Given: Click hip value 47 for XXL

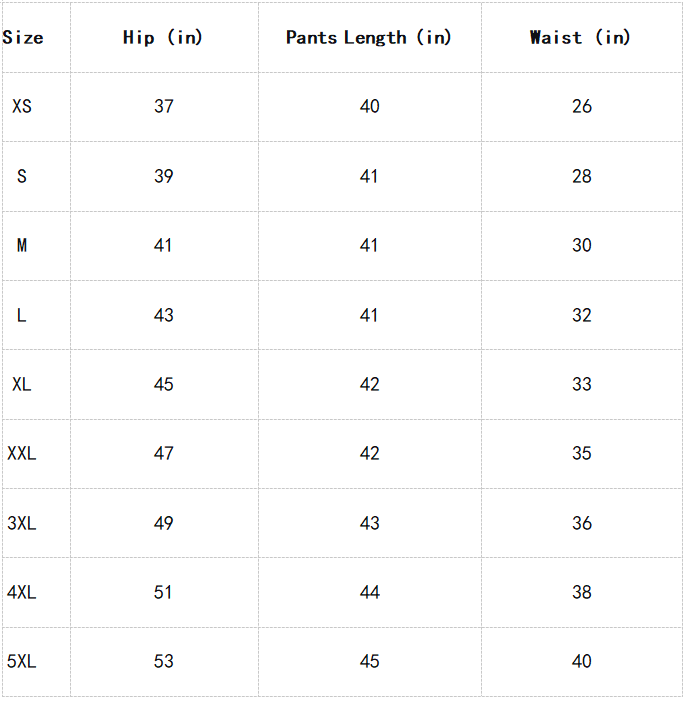Looking at the screenshot, I should pyautogui.click(x=164, y=453).
